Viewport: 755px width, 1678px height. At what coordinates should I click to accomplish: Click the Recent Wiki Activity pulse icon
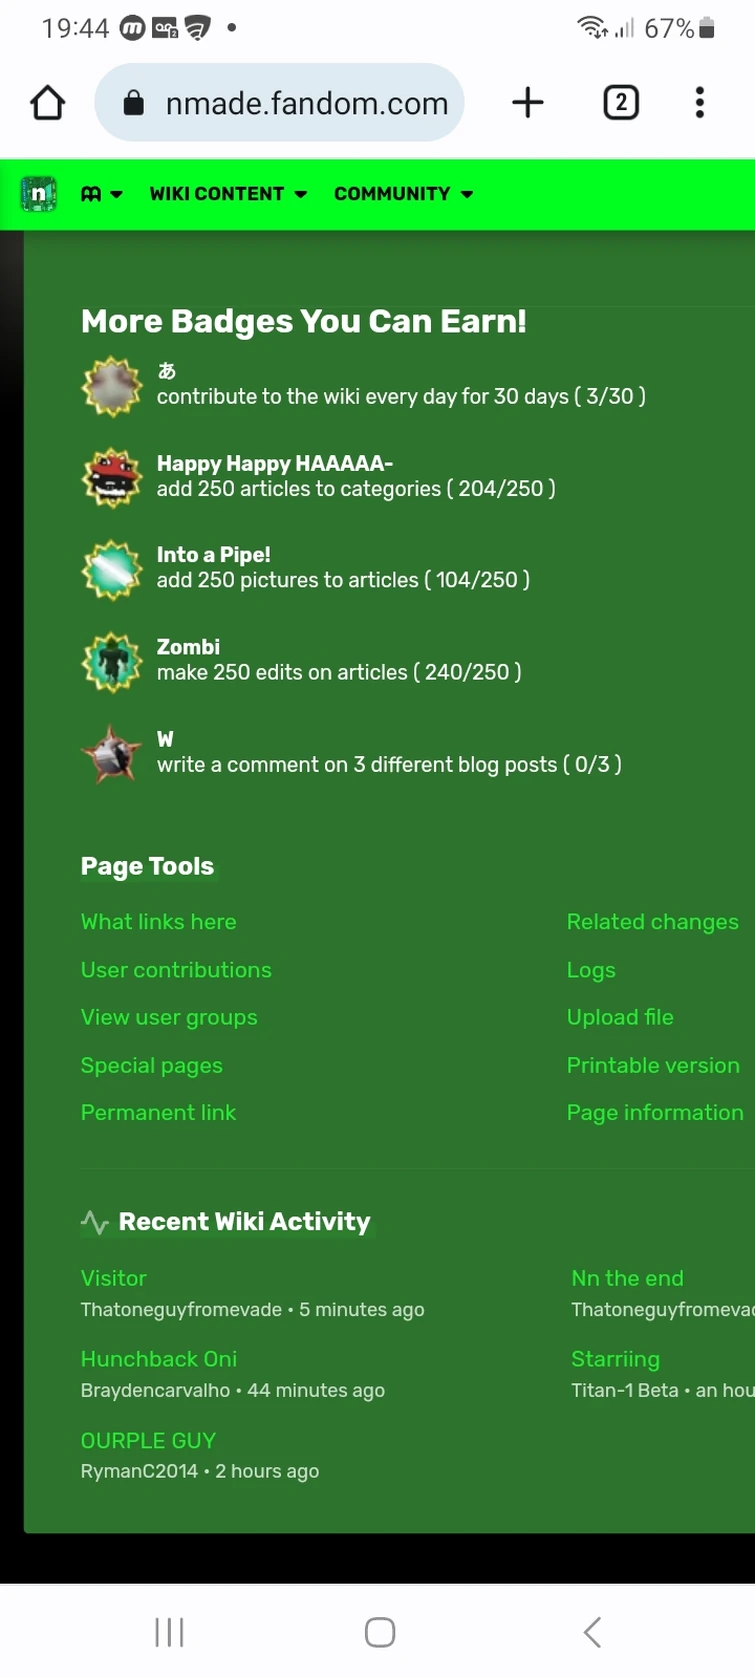click(93, 1221)
